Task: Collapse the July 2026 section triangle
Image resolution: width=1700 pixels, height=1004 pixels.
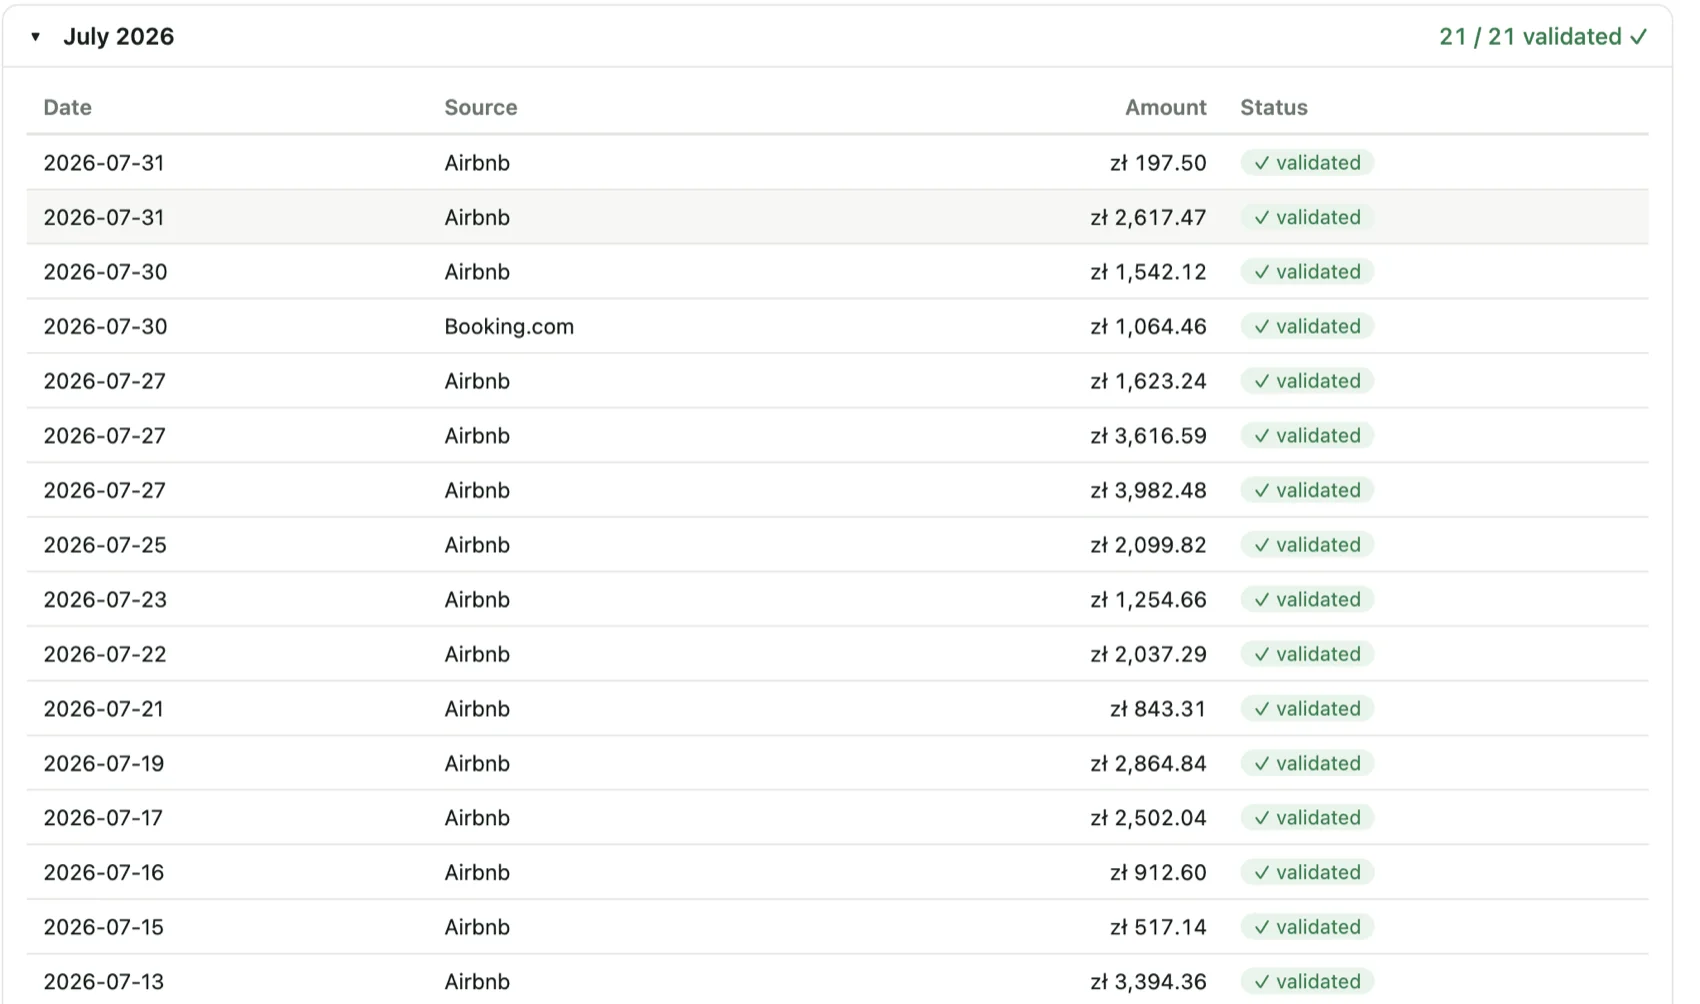Action: click(x=35, y=37)
